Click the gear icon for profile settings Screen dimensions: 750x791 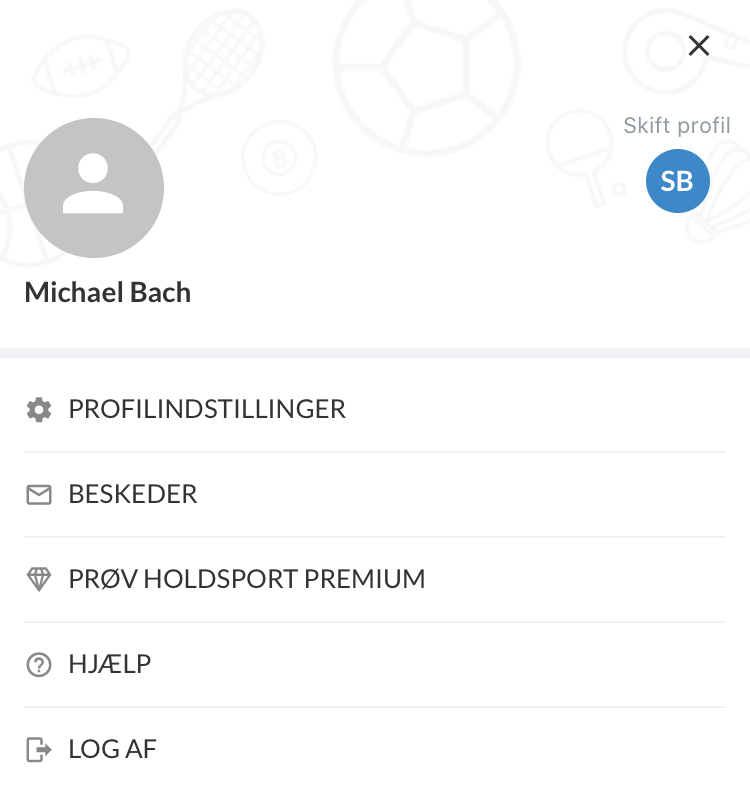click(39, 409)
